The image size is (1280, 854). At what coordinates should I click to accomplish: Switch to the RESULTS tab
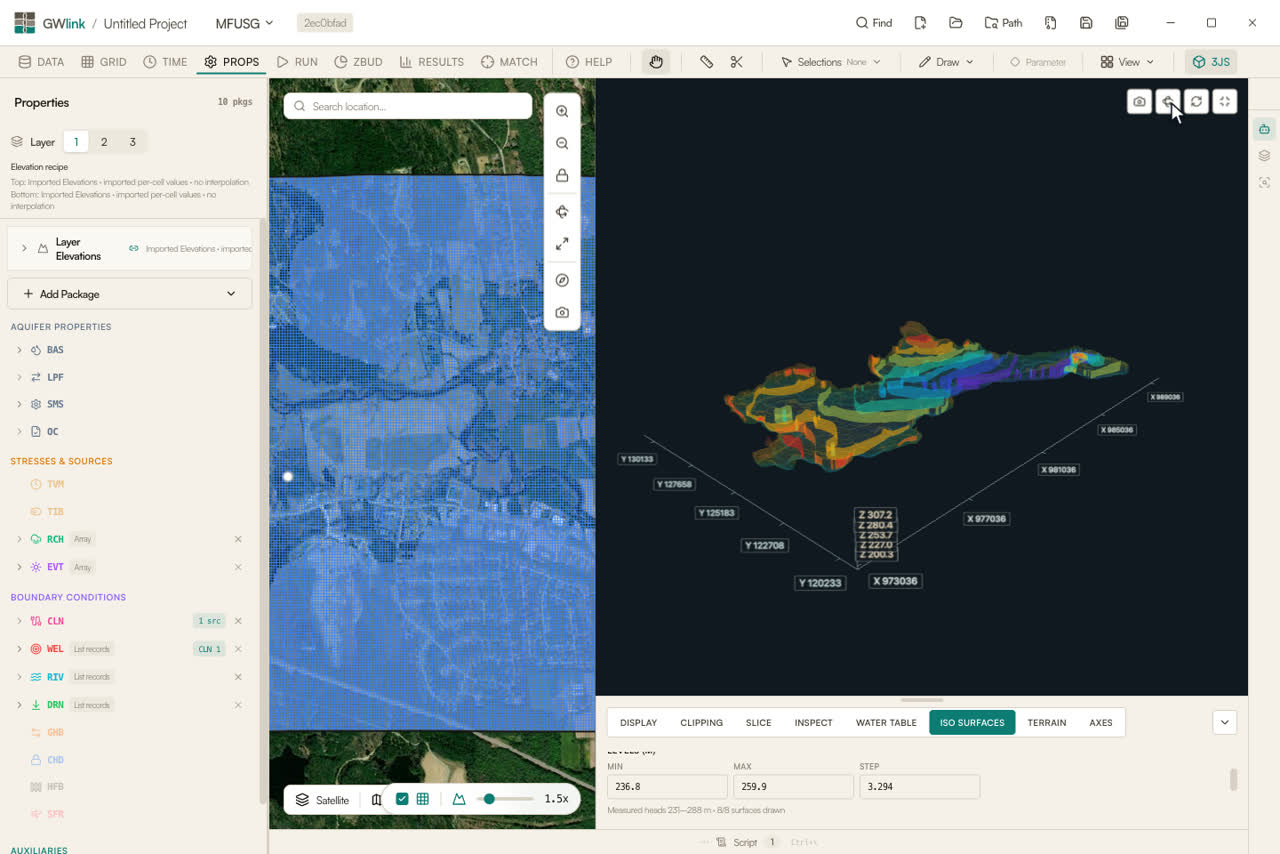click(432, 62)
